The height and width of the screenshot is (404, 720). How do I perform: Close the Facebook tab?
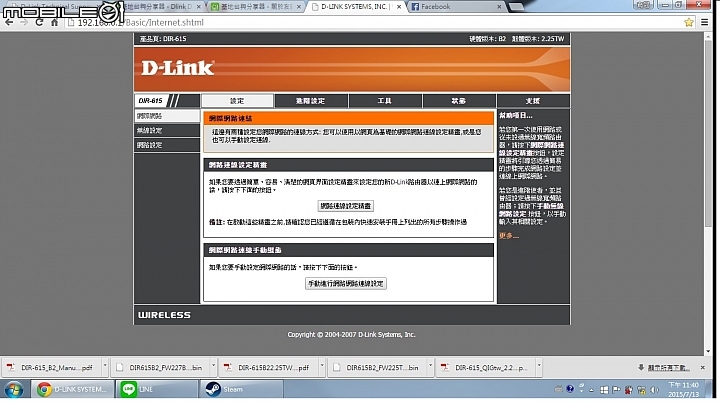[x=499, y=6]
